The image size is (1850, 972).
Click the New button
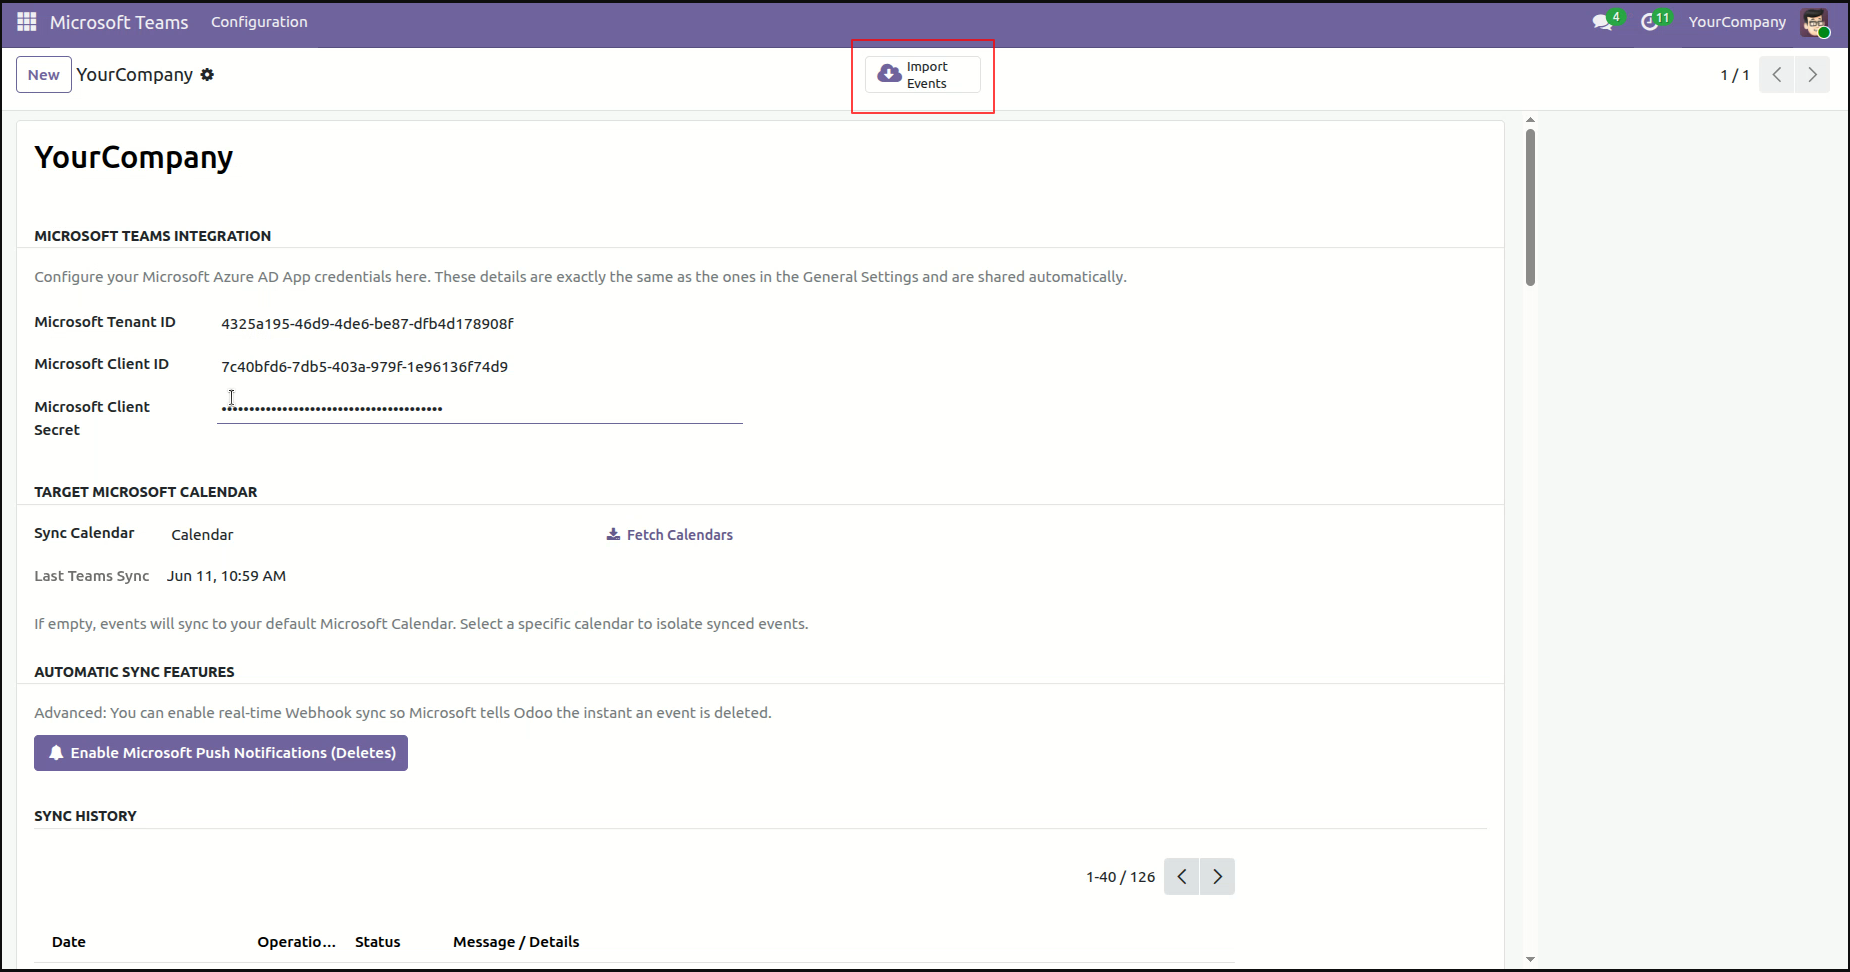point(44,75)
